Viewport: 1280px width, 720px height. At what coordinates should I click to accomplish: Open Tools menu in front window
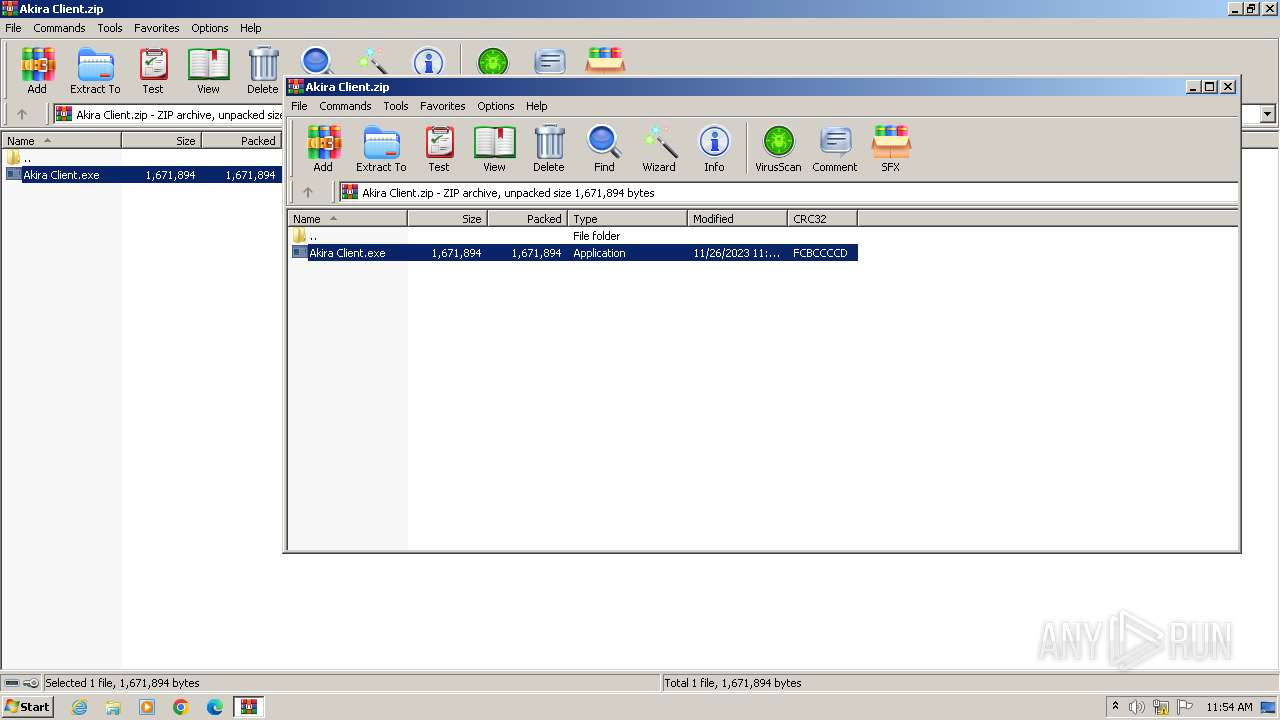(396, 106)
